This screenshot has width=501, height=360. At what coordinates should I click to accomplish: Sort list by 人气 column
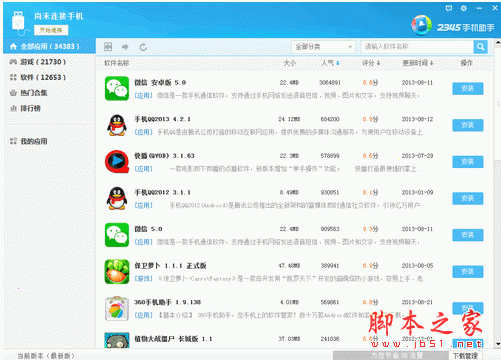(330, 63)
